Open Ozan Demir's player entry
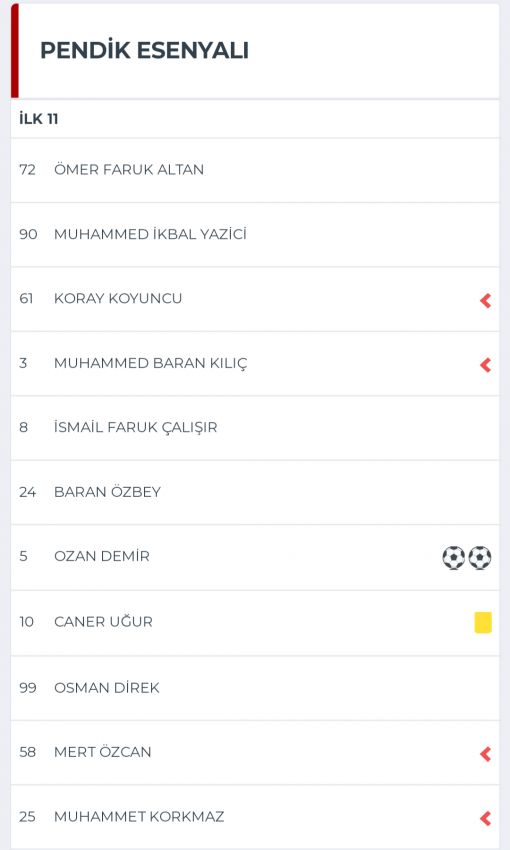Image resolution: width=510 pixels, height=850 pixels. (x=255, y=557)
